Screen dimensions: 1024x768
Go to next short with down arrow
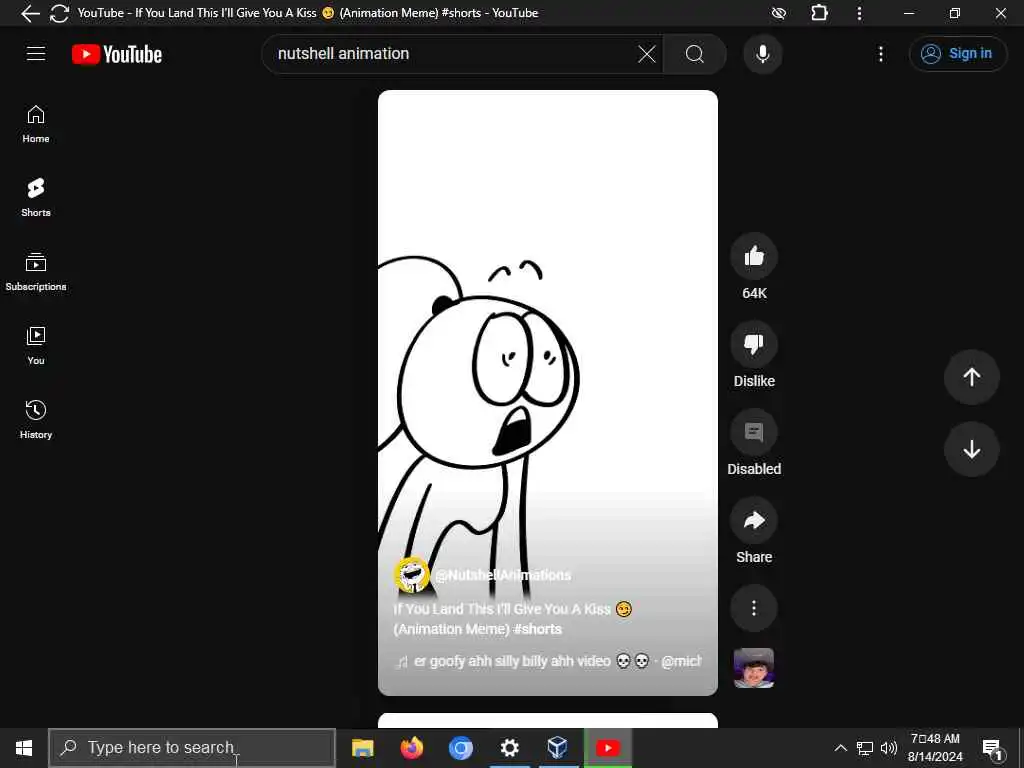972,449
